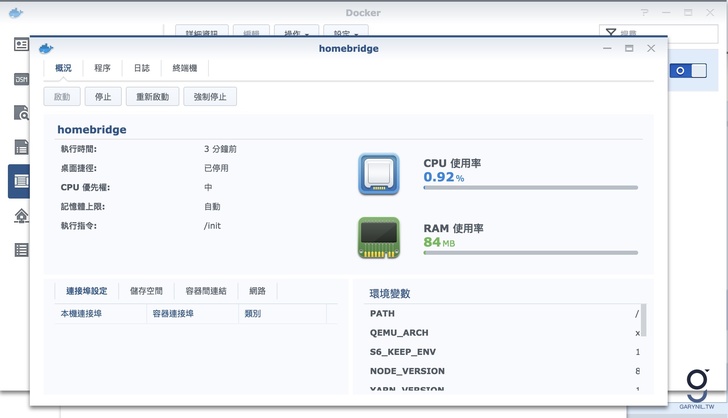
Task: Open the DSM sidebar icon
Action: pyautogui.click(x=21, y=79)
